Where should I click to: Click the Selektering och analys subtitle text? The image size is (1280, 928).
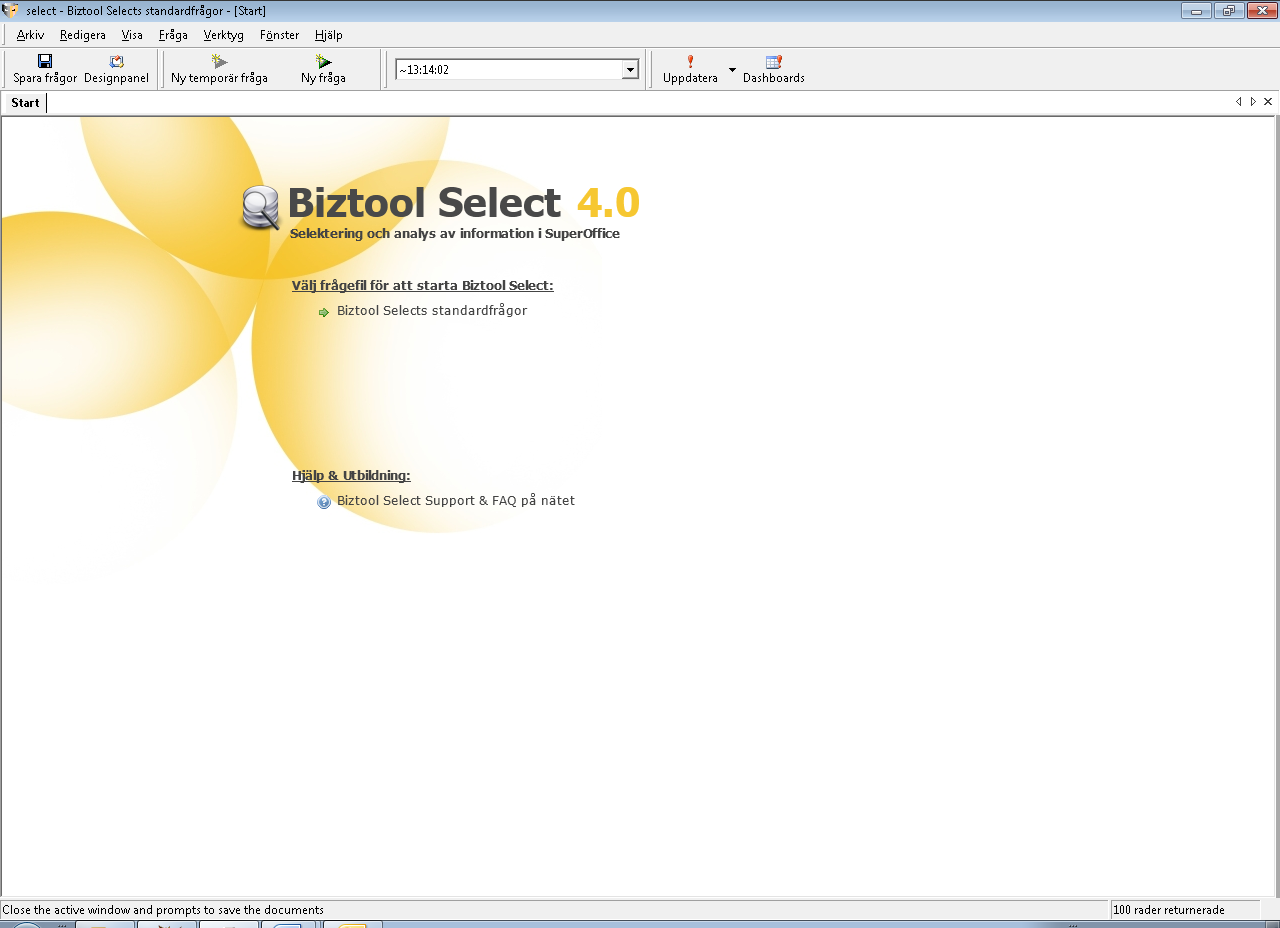pyautogui.click(x=455, y=234)
